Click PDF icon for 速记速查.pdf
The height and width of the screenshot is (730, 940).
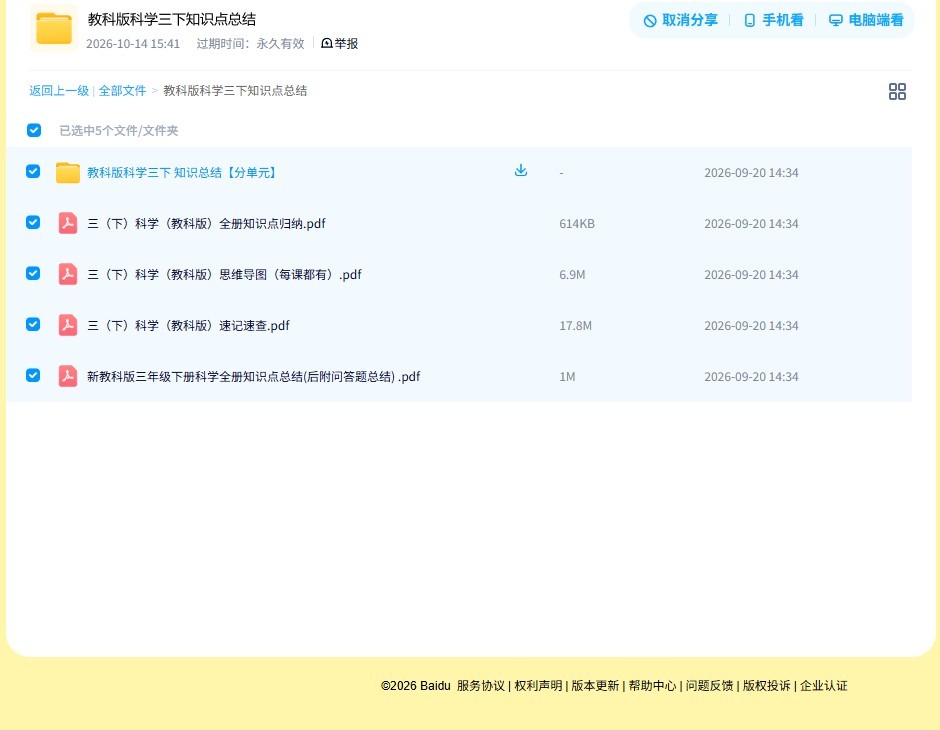pyautogui.click(x=68, y=325)
